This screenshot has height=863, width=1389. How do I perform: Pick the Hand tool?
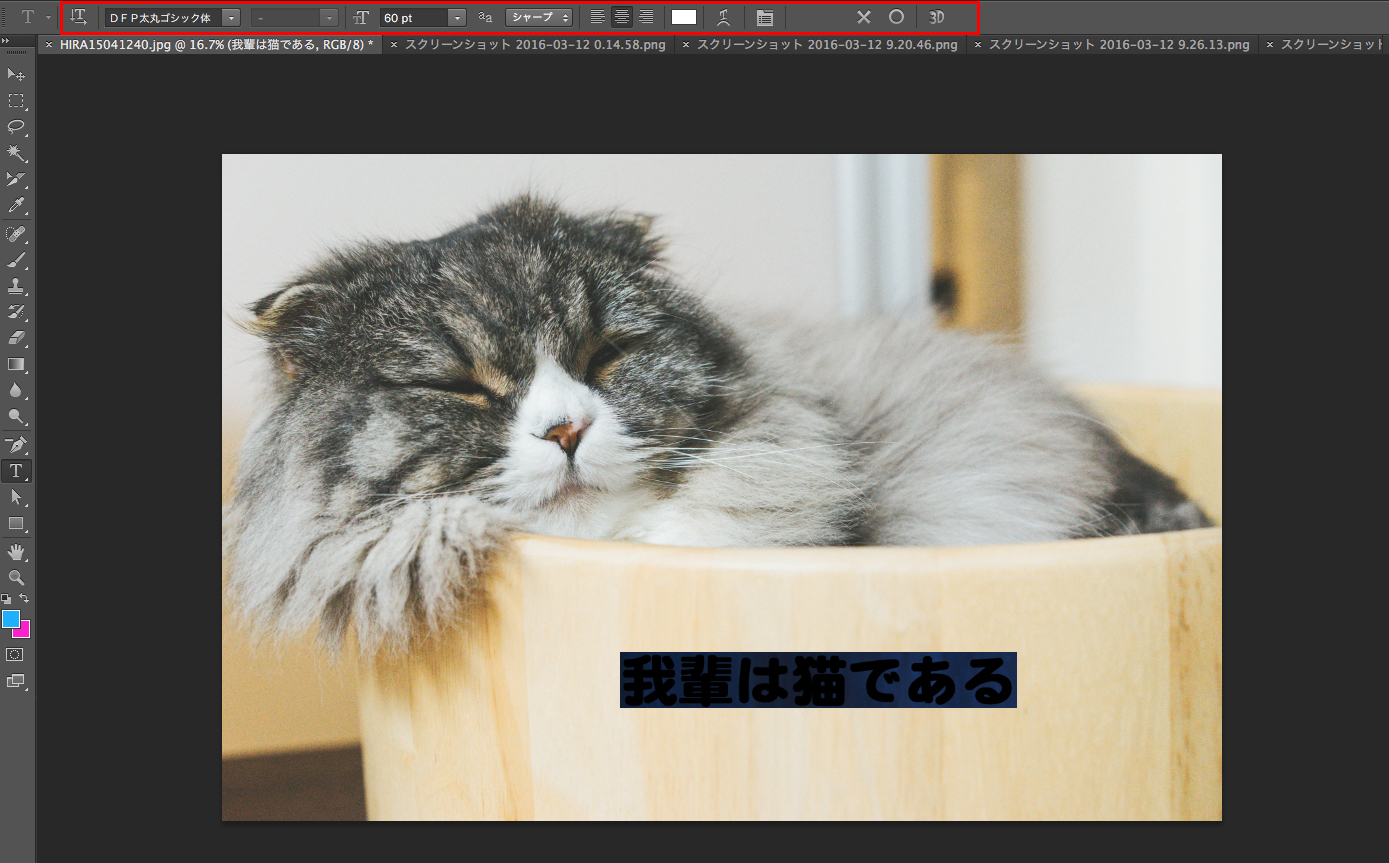coord(16,552)
